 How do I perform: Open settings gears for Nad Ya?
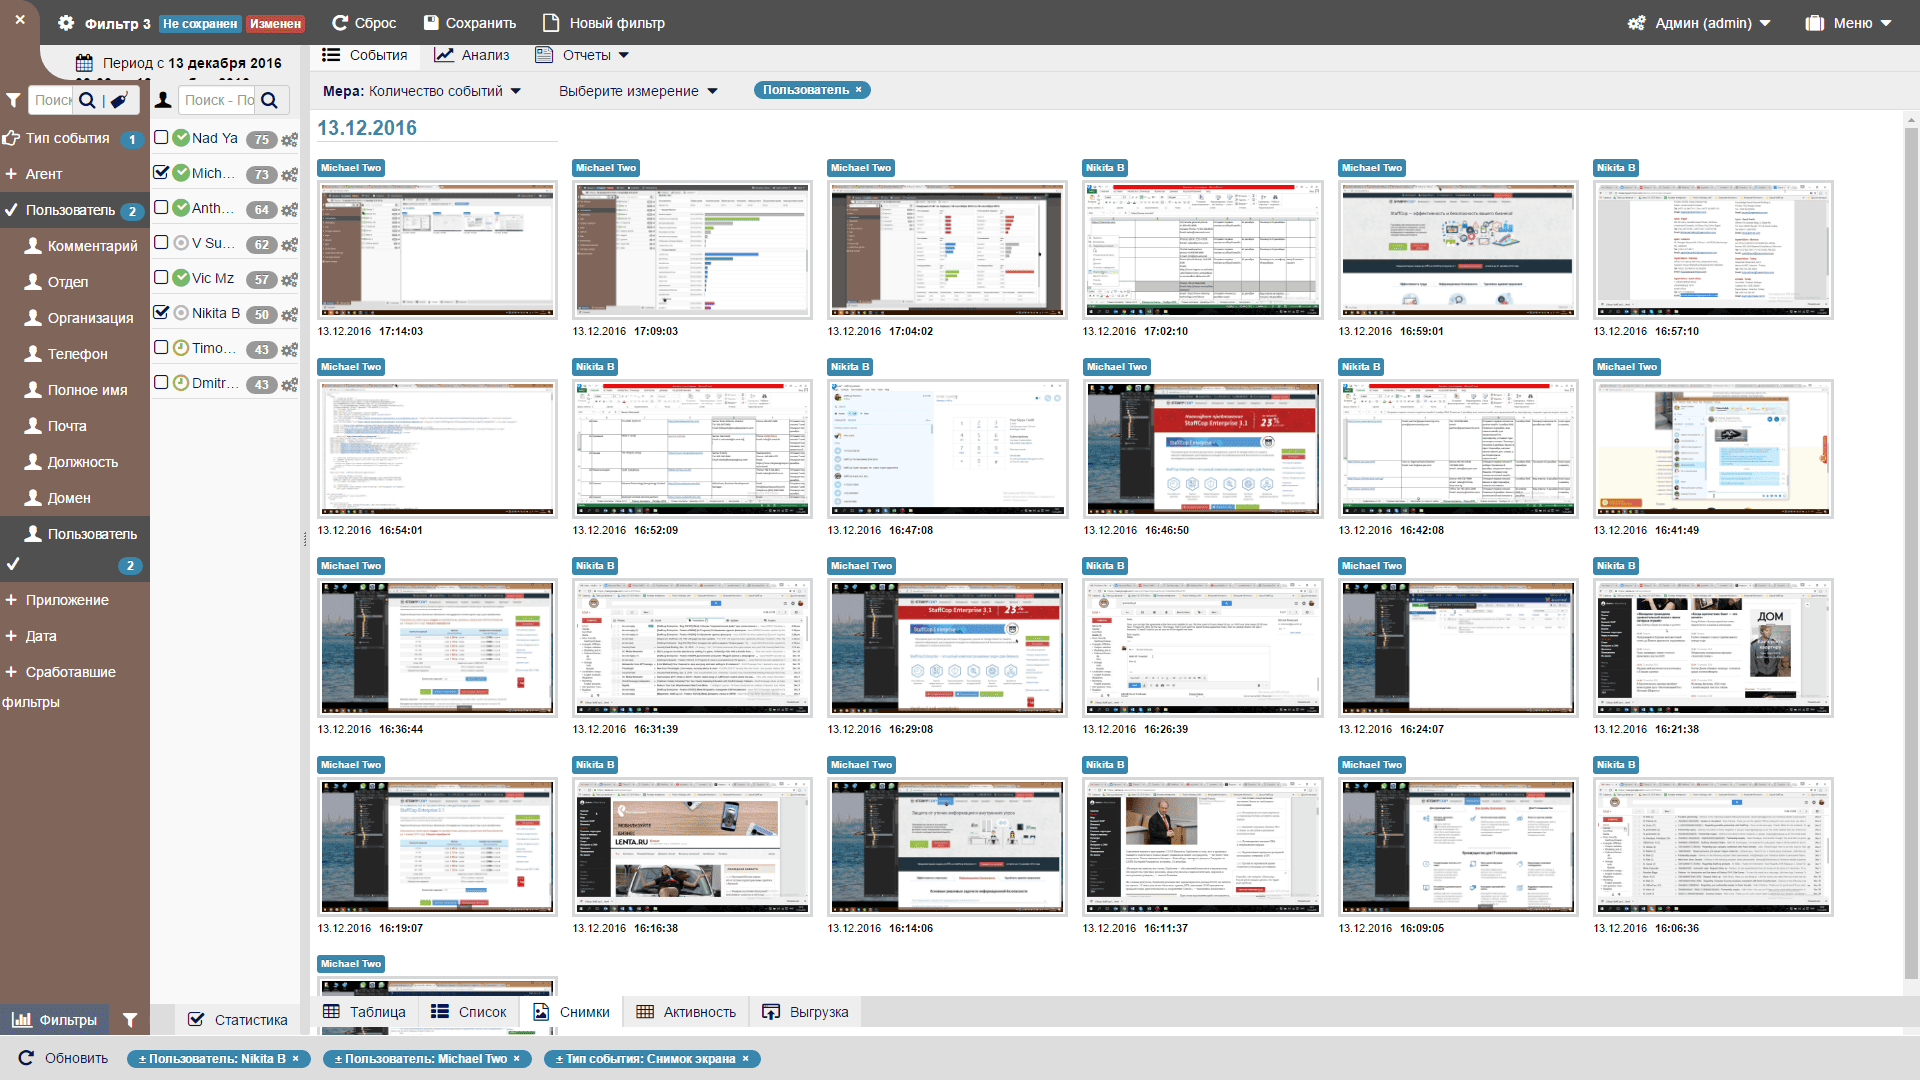289,140
